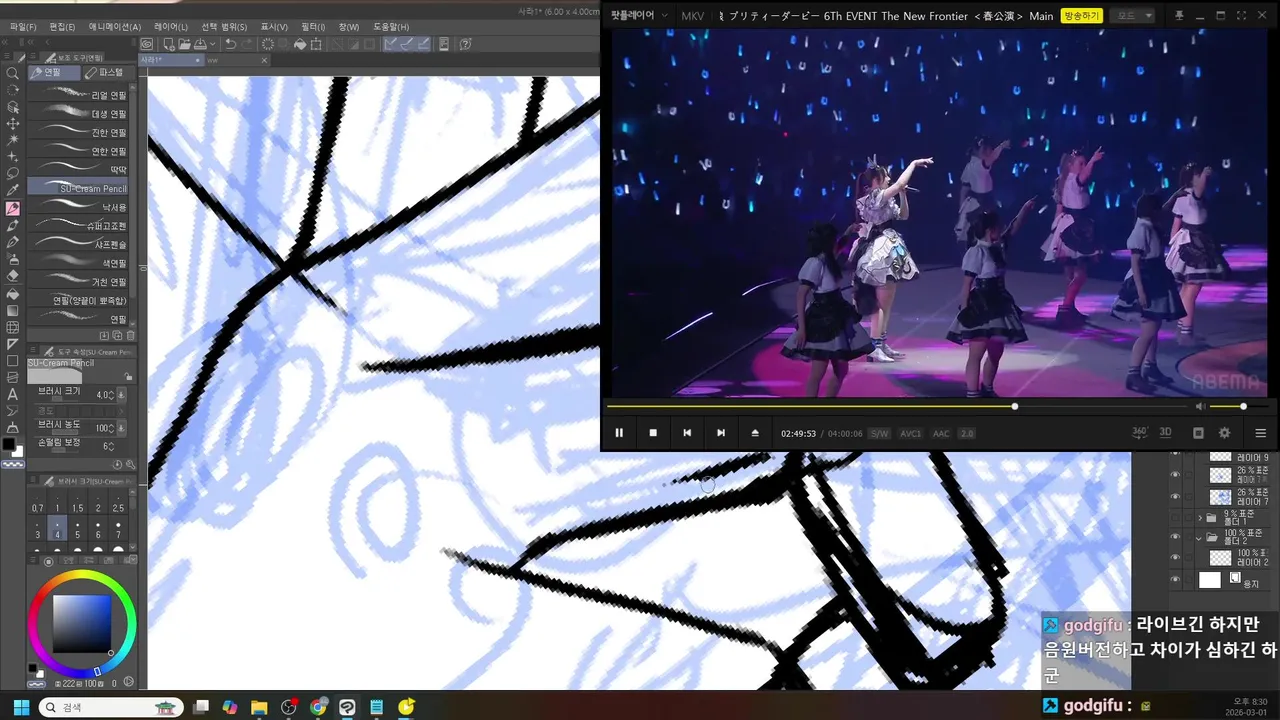Toggle the S/W decoder indicator
The width and height of the screenshot is (1280, 720).
tap(879, 433)
